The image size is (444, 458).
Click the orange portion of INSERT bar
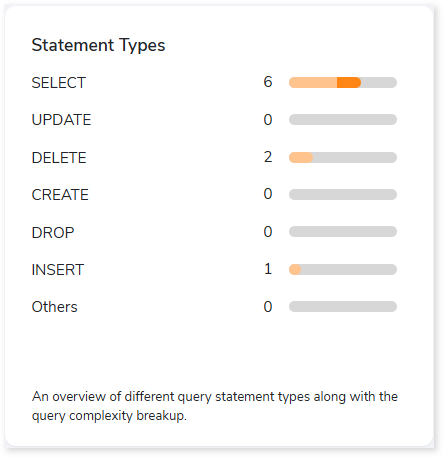click(x=295, y=269)
